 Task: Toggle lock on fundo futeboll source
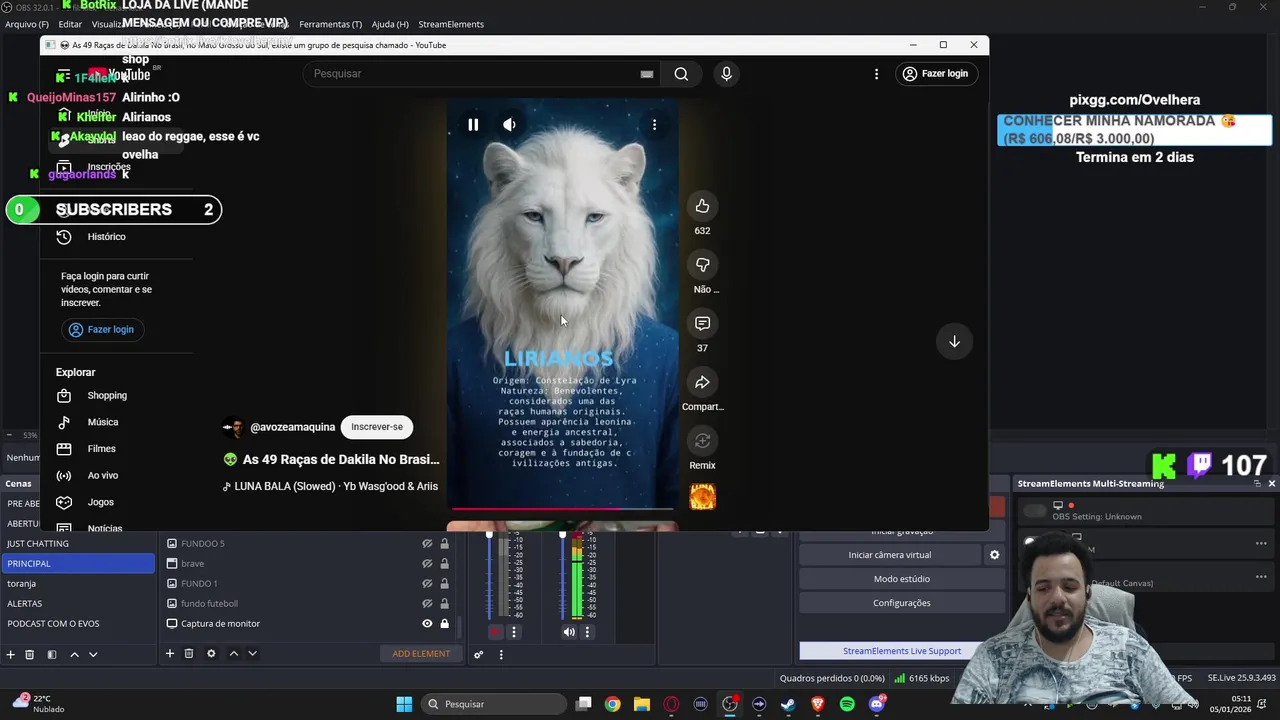click(x=444, y=603)
